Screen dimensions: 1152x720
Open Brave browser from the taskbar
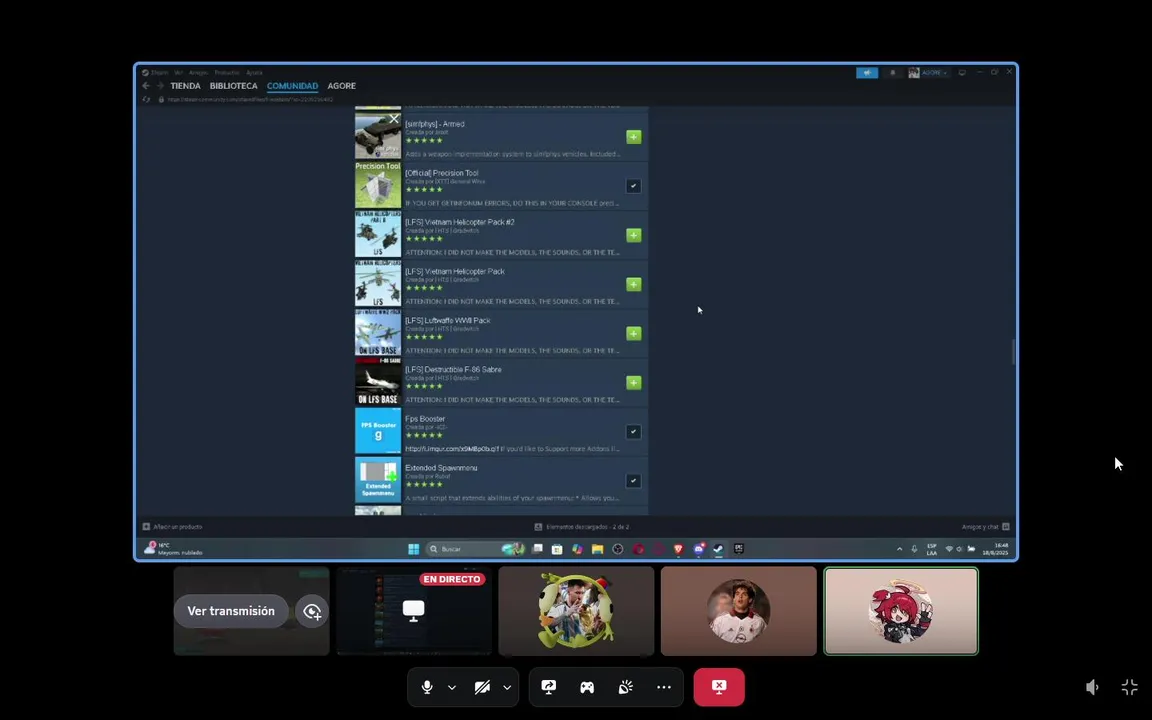(678, 549)
